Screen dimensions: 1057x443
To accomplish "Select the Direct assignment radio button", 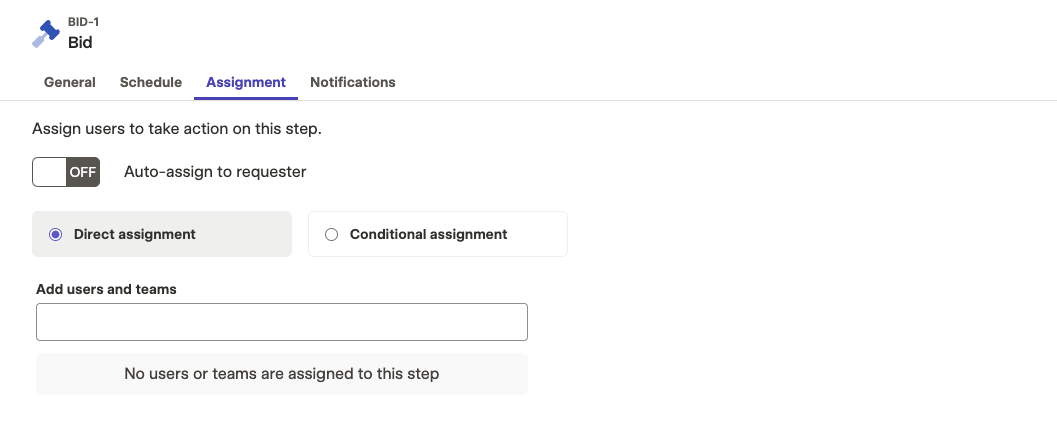I will 55,235.
